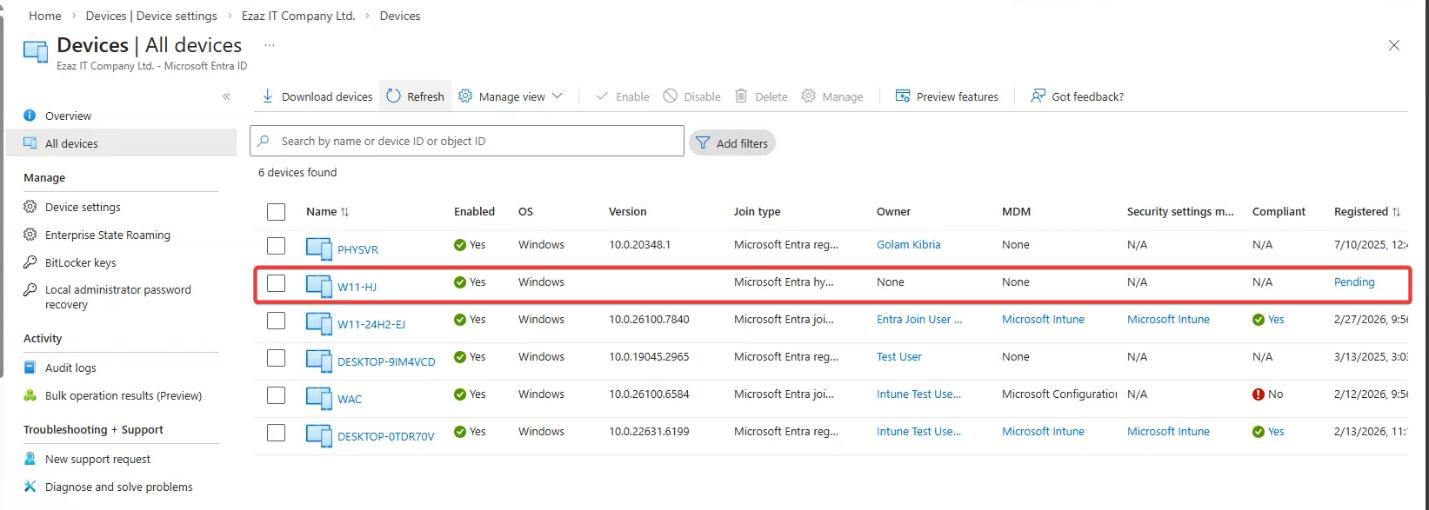Image resolution: width=1429 pixels, height=510 pixels.
Task: Click the device icon beside W11-24H2-EJ
Action: (x=319, y=323)
